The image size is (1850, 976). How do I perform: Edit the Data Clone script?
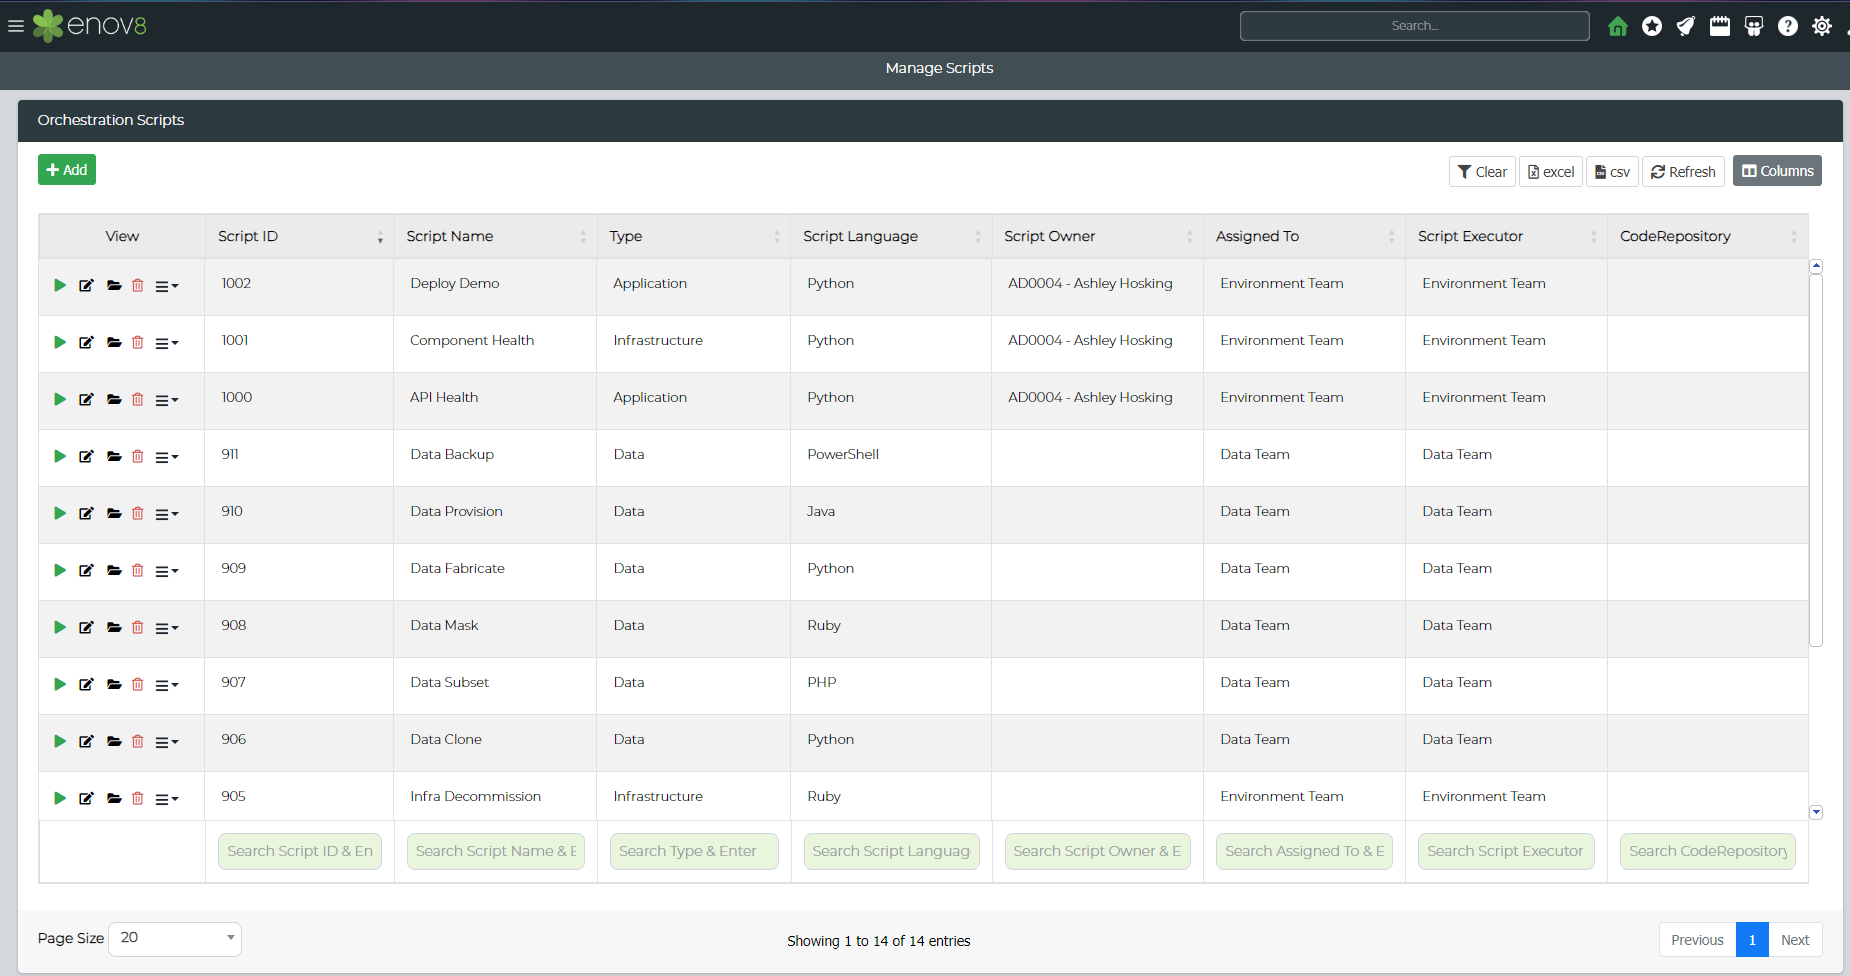click(x=87, y=742)
